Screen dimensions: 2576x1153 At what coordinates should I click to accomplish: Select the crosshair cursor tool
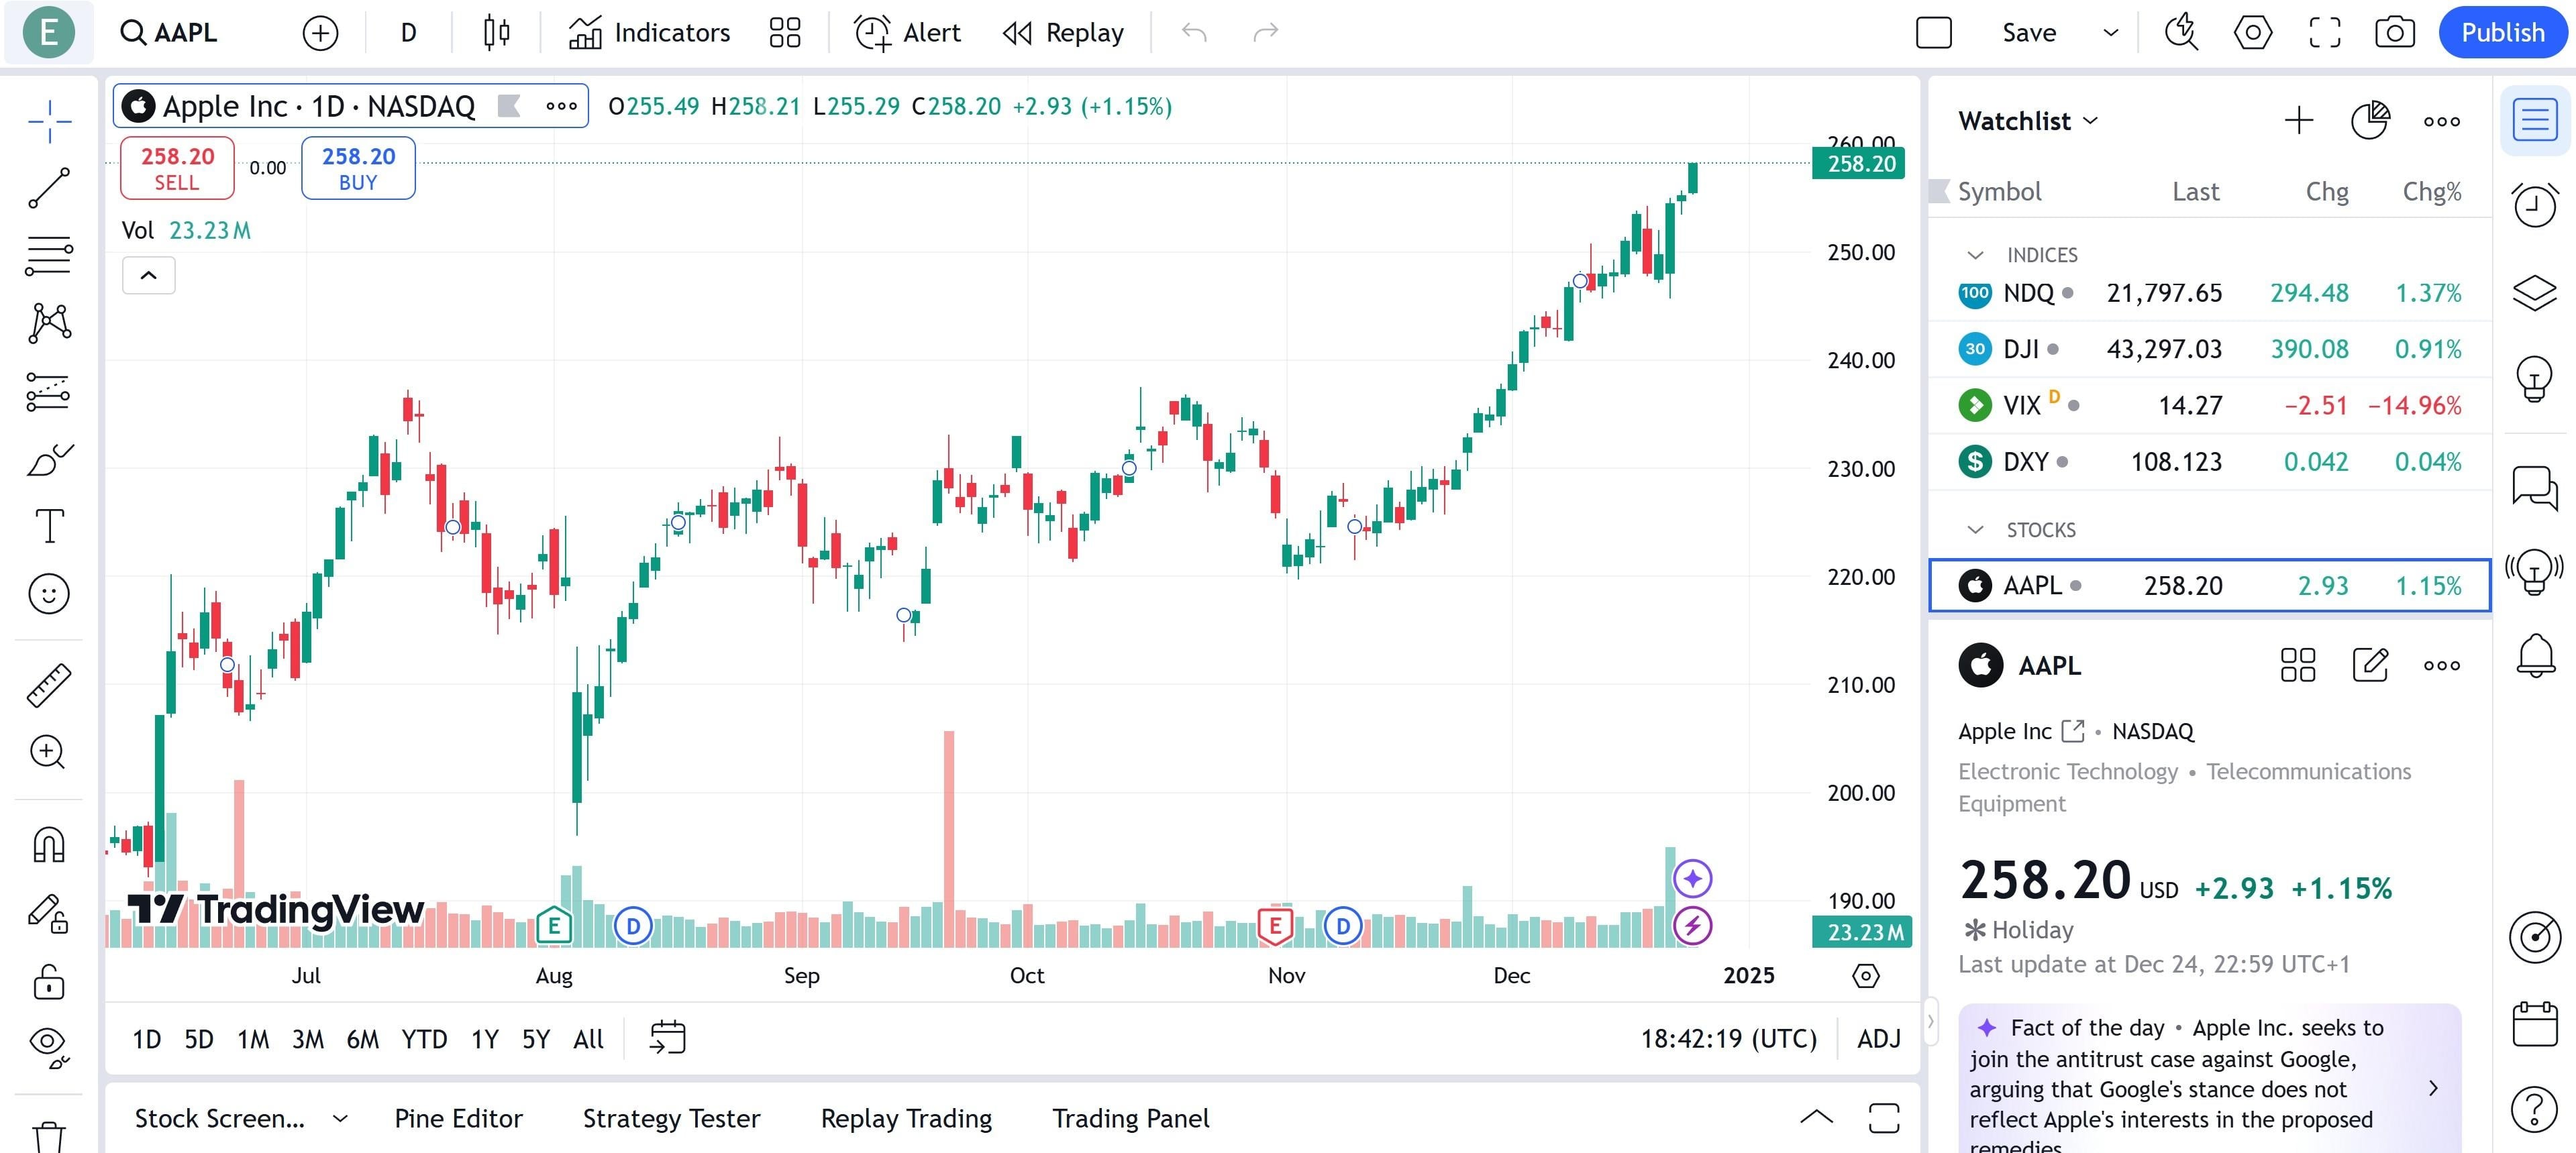click(49, 122)
